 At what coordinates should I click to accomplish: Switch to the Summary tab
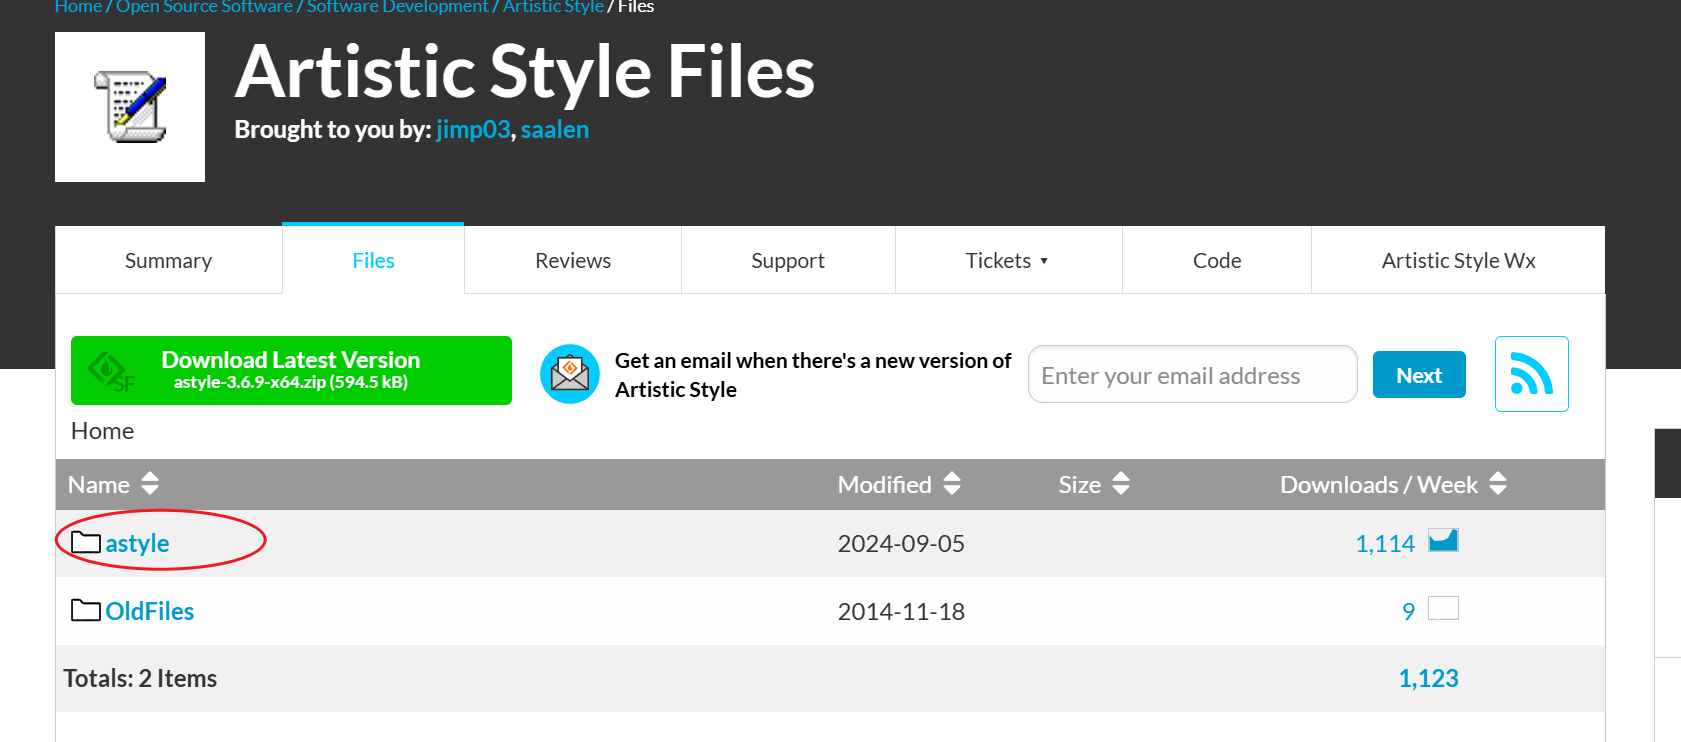pyautogui.click(x=168, y=260)
